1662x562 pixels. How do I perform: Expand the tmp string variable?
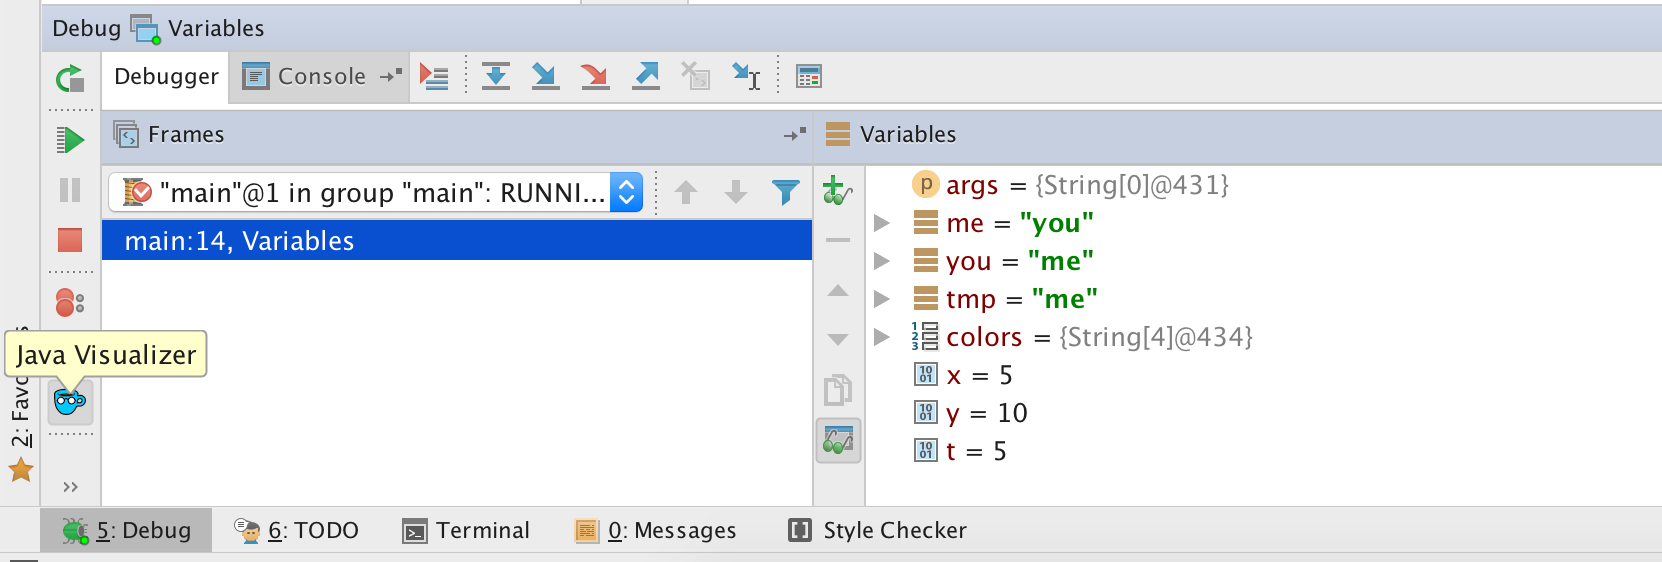[881, 299]
